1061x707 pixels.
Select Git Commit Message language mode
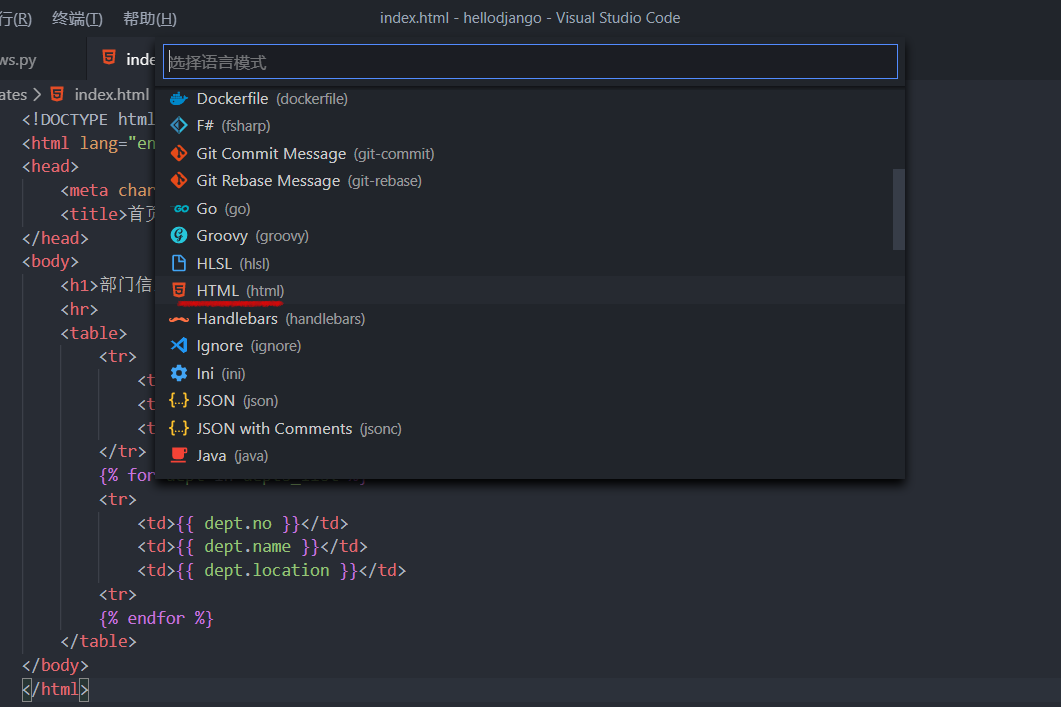pyautogui.click(x=530, y=154)
